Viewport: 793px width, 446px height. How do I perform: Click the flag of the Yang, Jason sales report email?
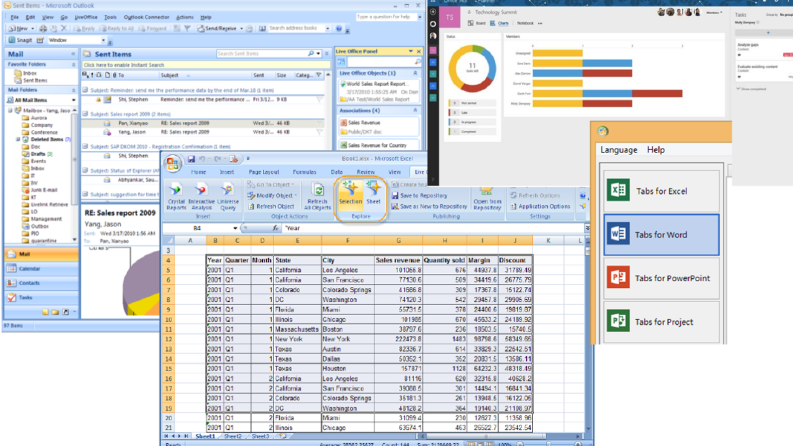point(320,132)
